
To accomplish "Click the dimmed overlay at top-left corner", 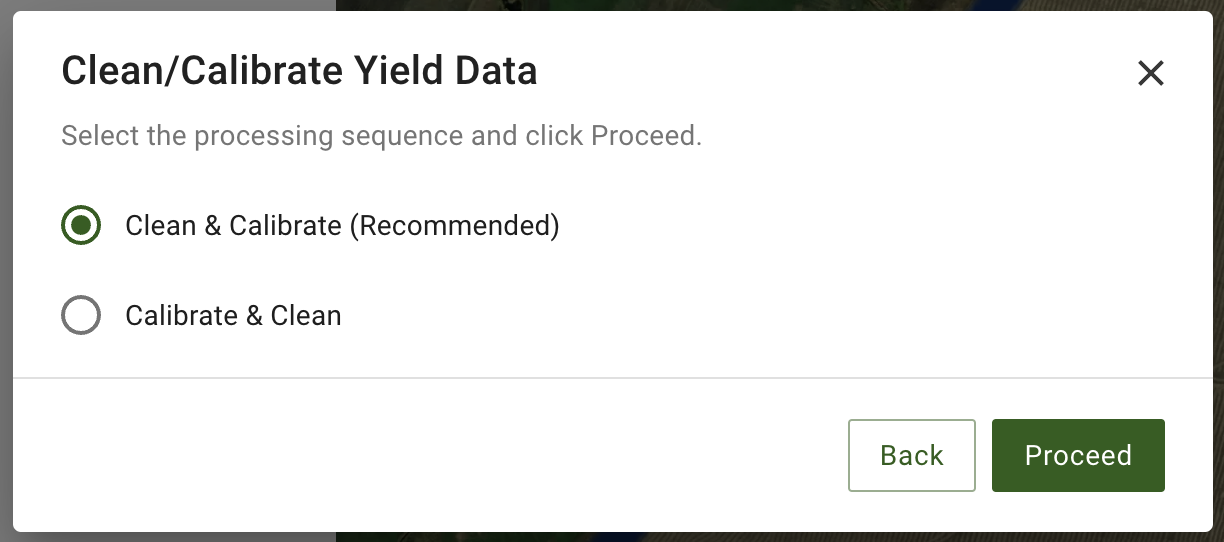I will (5, 5).
